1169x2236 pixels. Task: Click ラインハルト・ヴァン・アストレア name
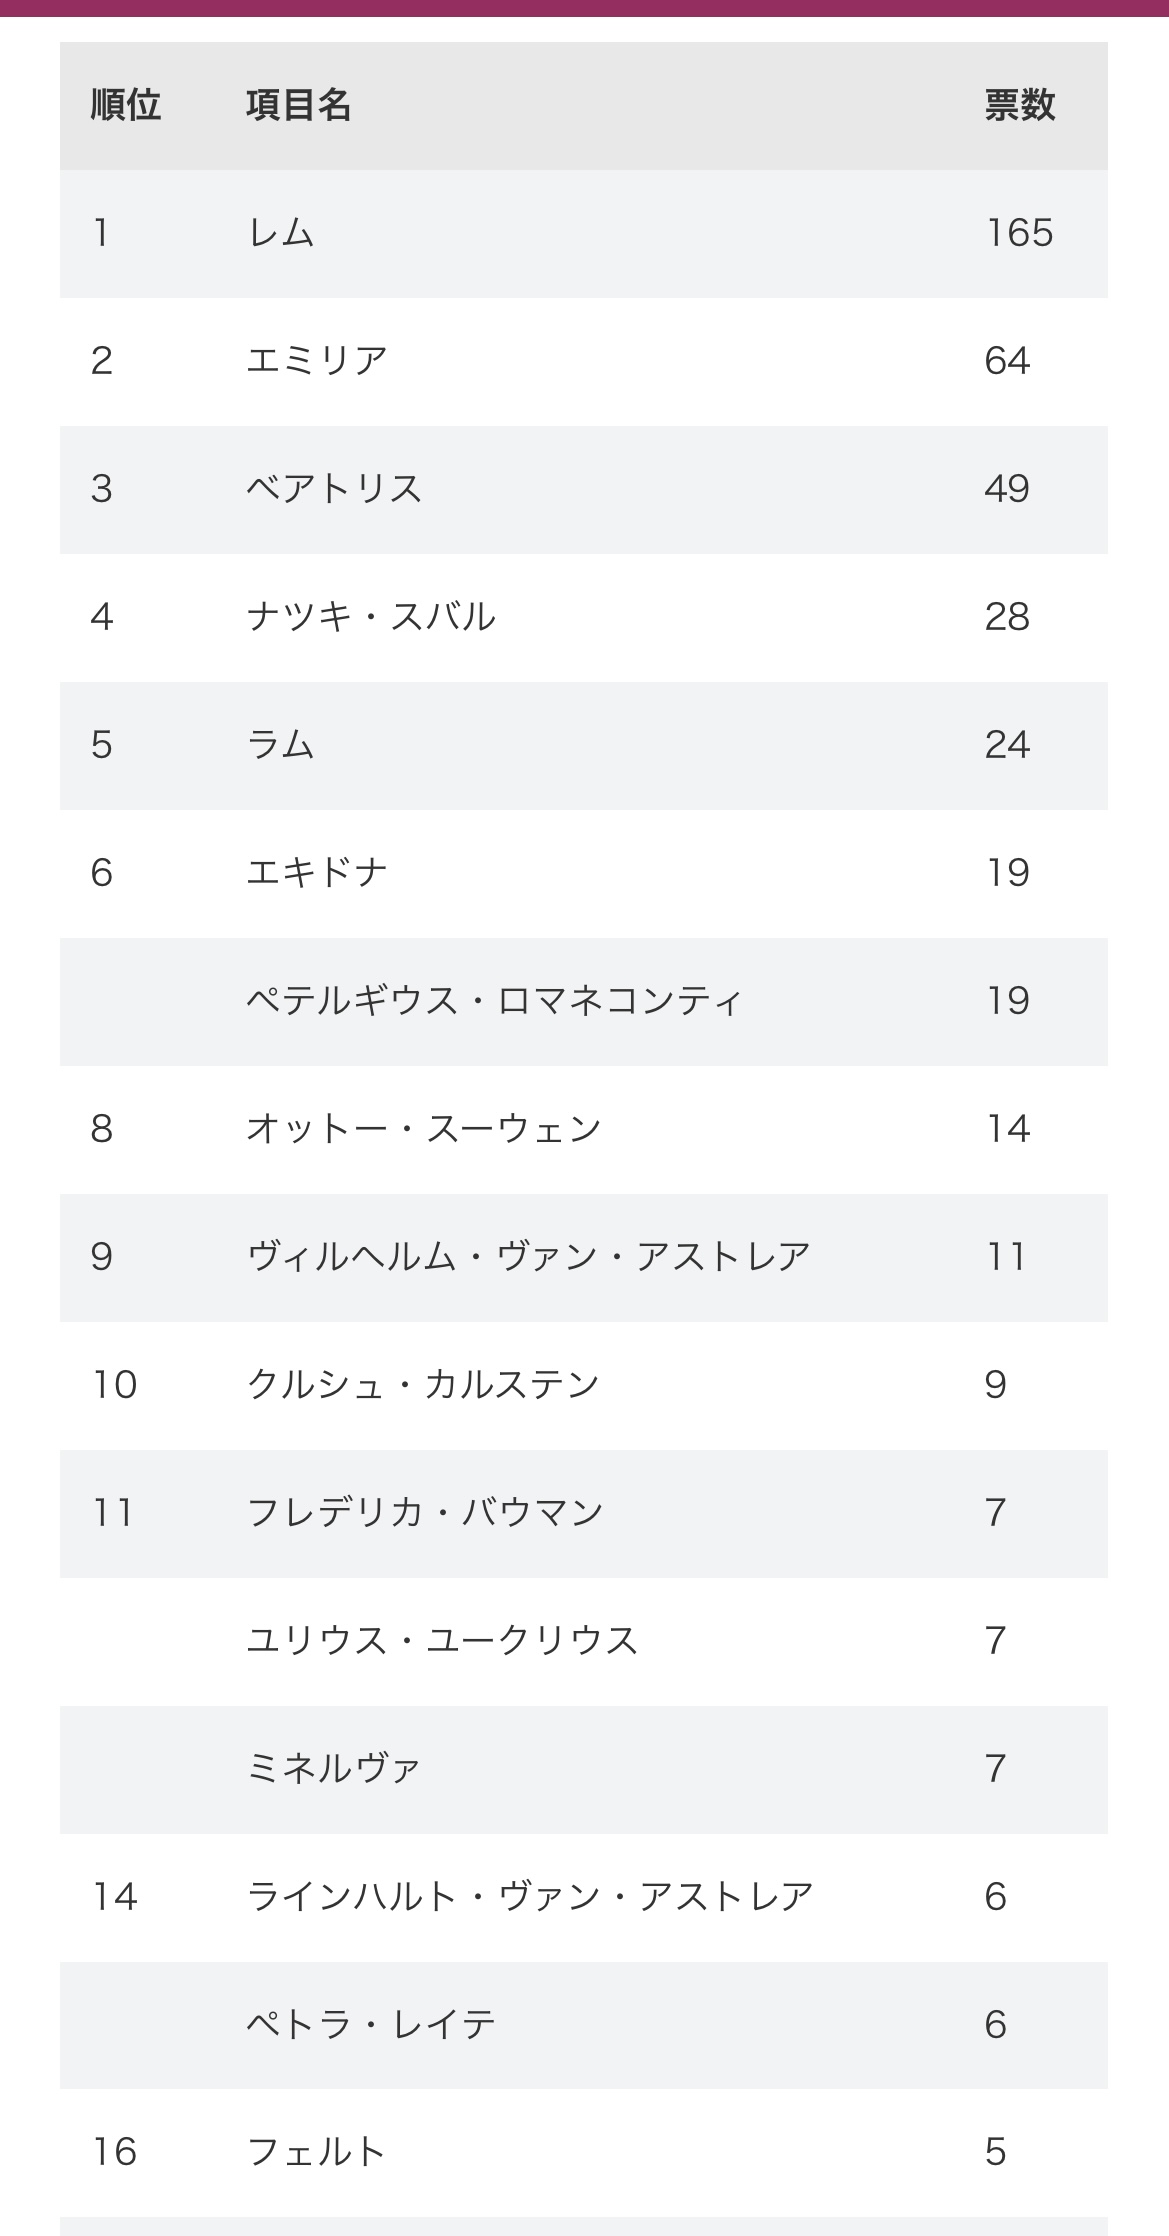(x=530, y=1897)
